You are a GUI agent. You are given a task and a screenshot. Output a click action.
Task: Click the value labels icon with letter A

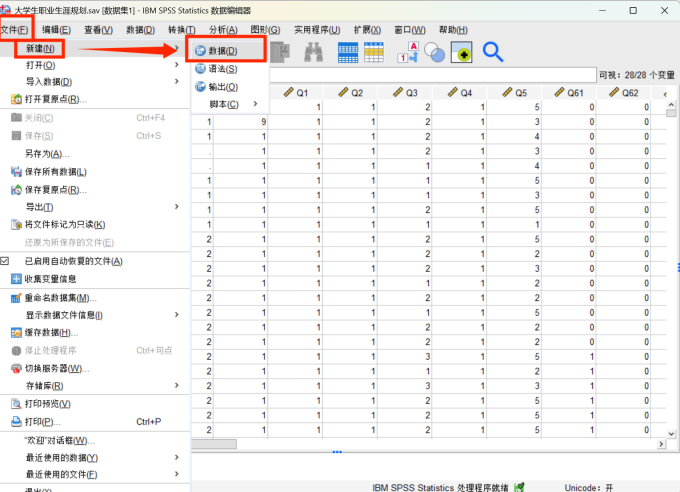(x=410, y=52)
